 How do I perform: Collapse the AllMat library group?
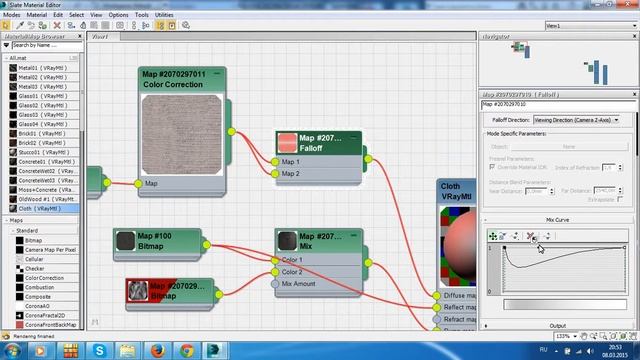(6, 58)
